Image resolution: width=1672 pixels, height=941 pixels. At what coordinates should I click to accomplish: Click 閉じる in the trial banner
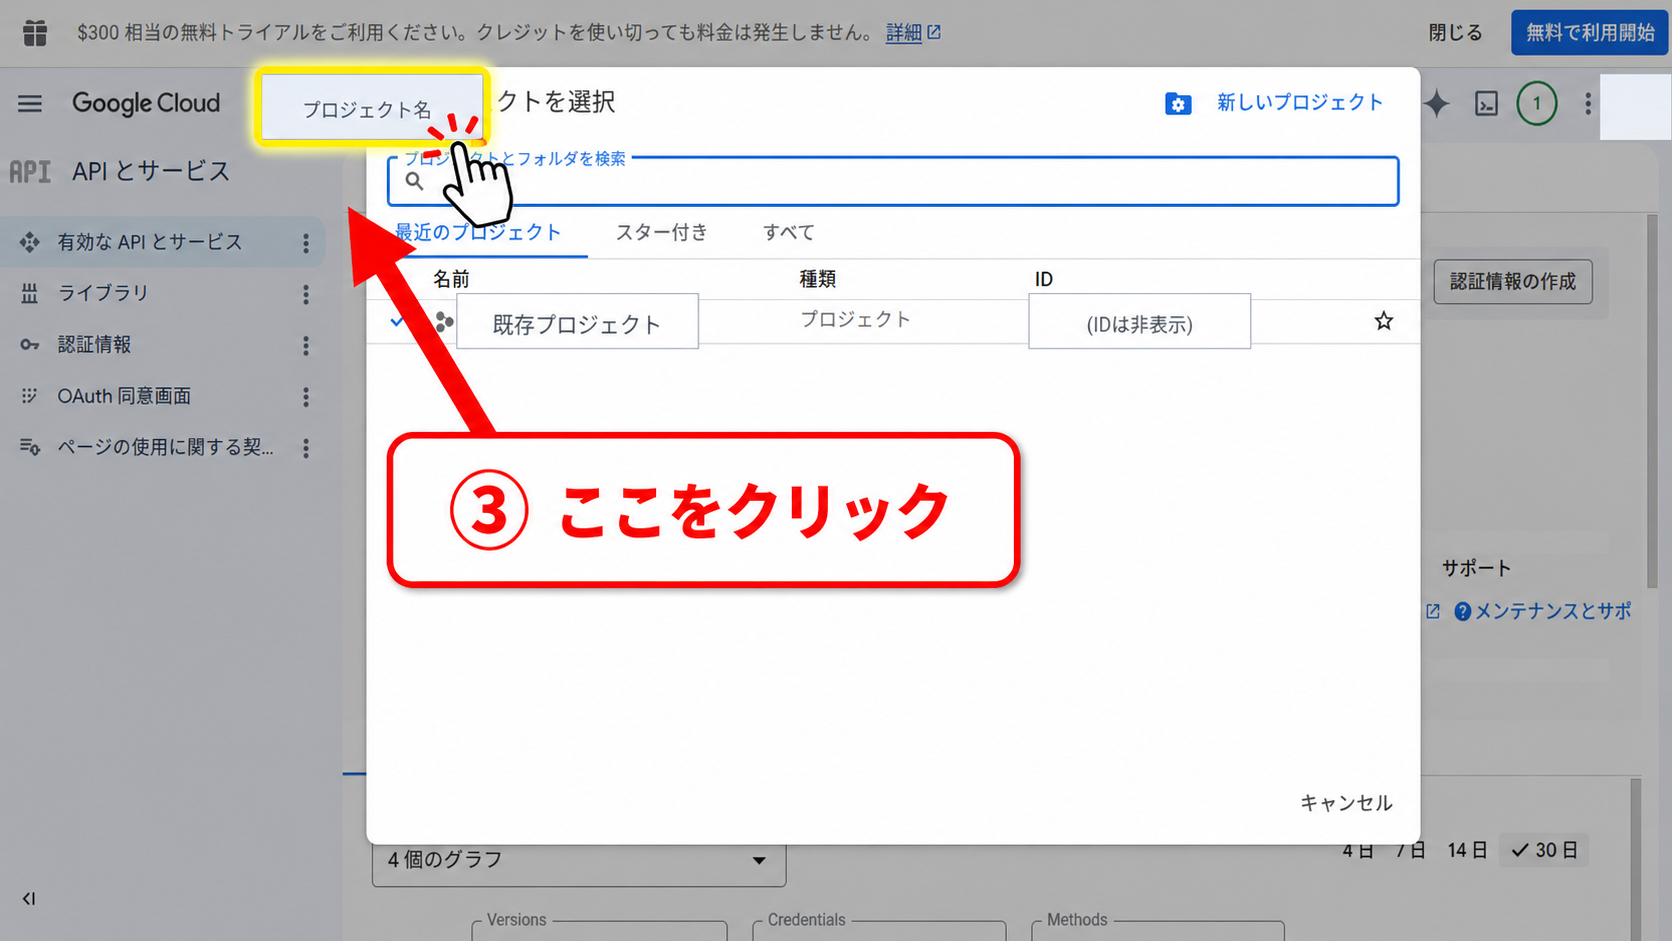pos(1455,32)
